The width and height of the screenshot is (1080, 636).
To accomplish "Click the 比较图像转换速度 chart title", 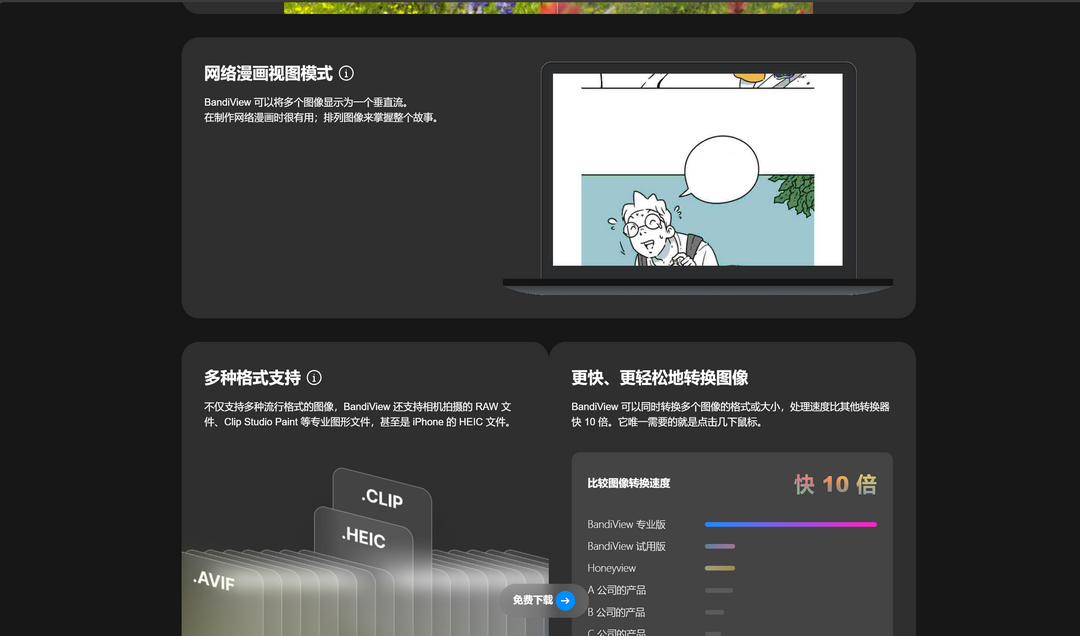I will tap(629, 483).
